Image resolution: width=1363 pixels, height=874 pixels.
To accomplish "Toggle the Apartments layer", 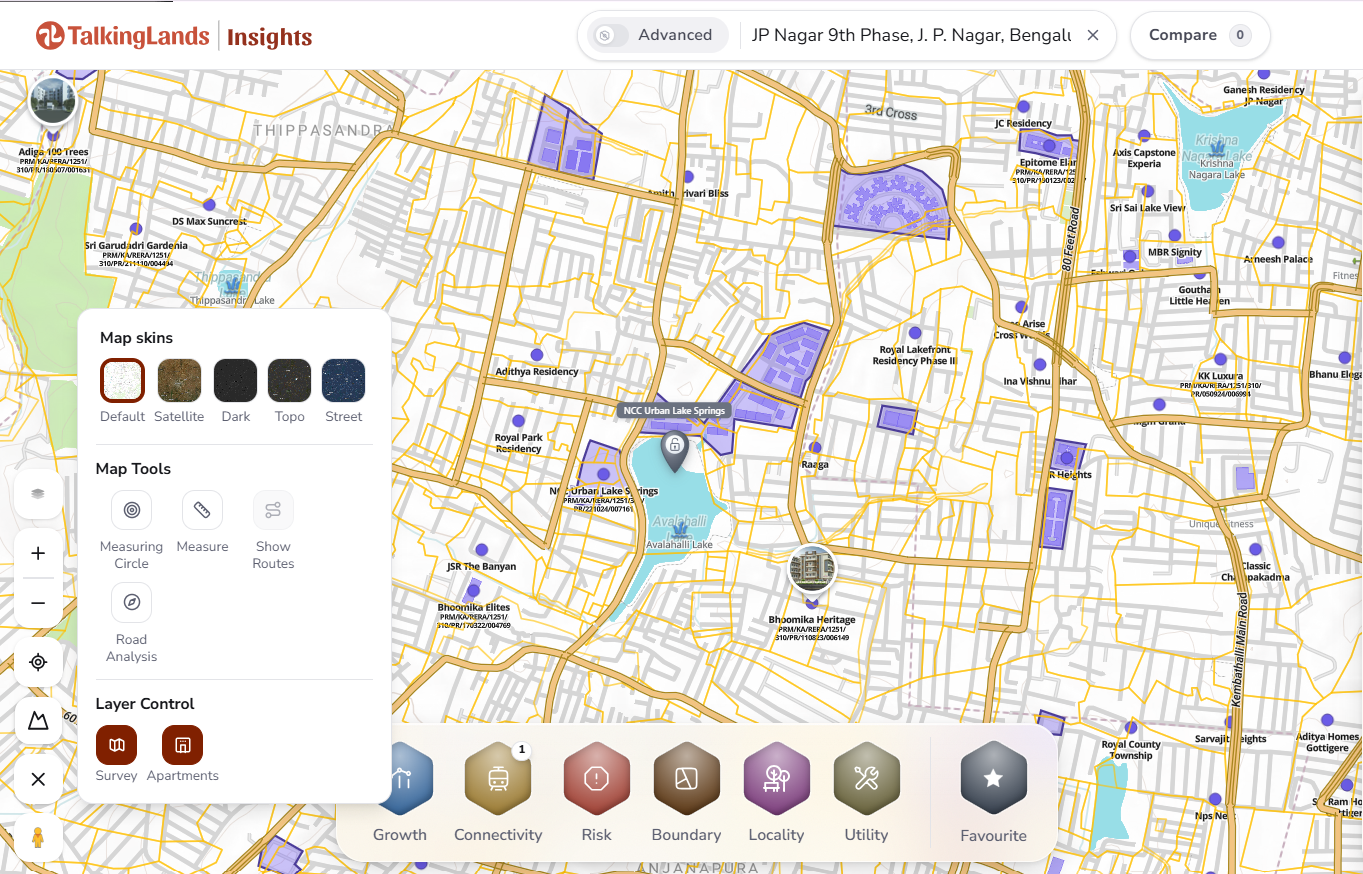I will point(182,745).
